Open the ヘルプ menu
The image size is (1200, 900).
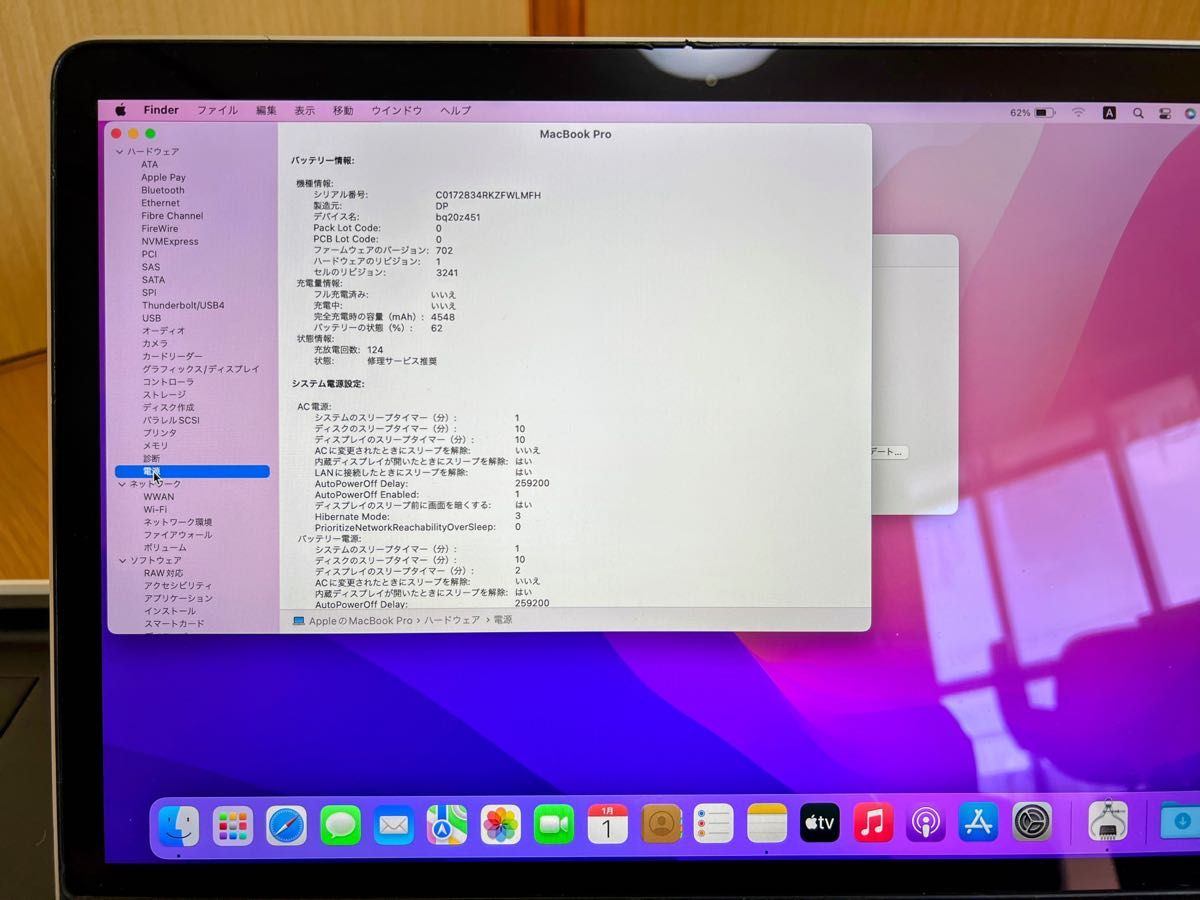pos(456,111)
